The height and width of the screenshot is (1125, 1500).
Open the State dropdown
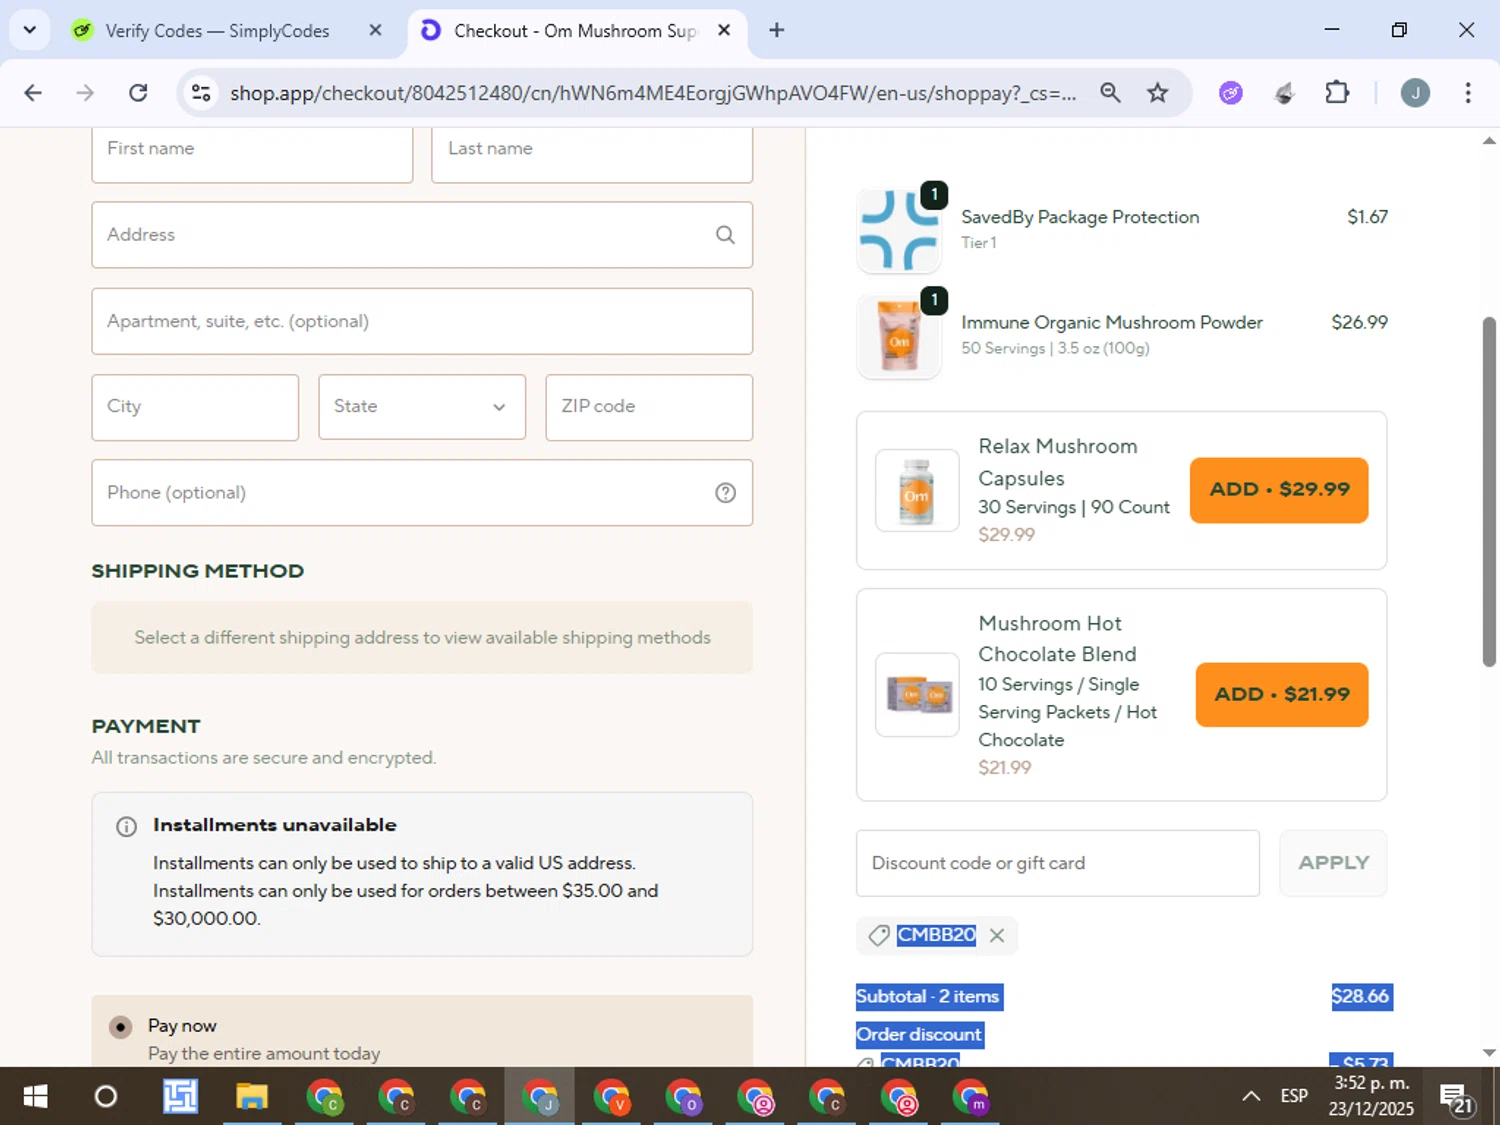coord(422,407)
